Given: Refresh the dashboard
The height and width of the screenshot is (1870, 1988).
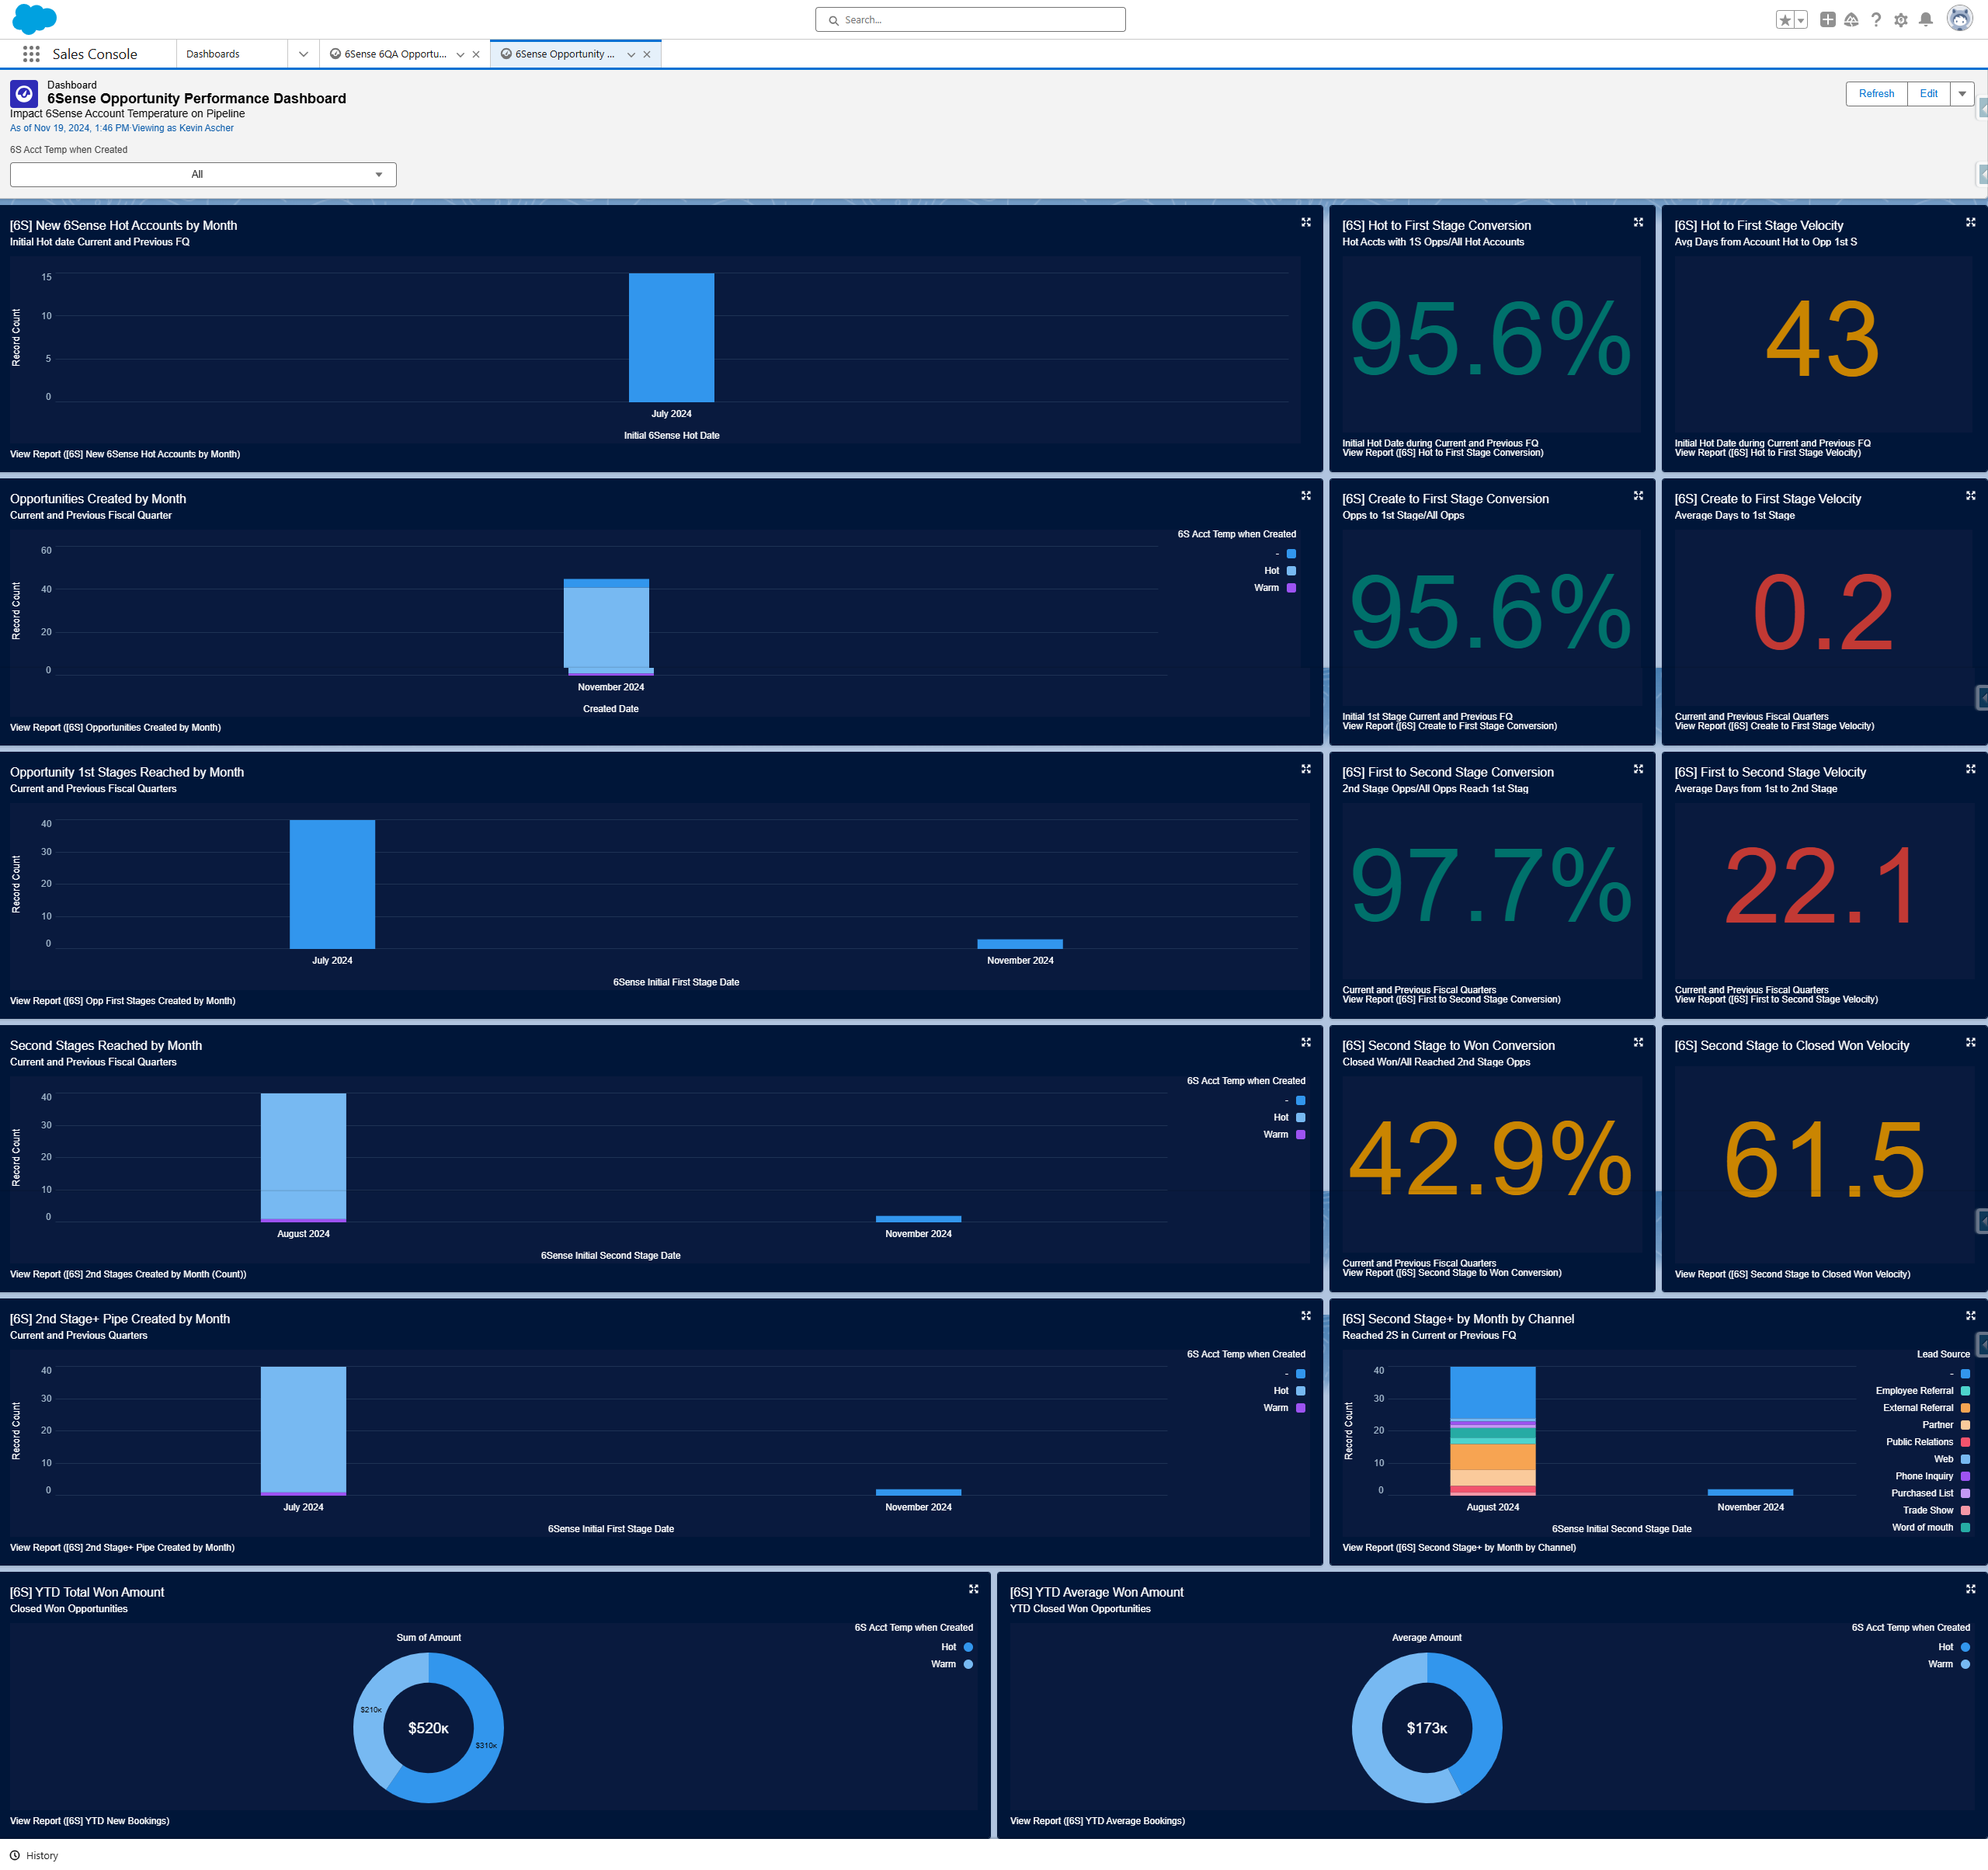Looking at the screenshot, I should [1876, 94].
